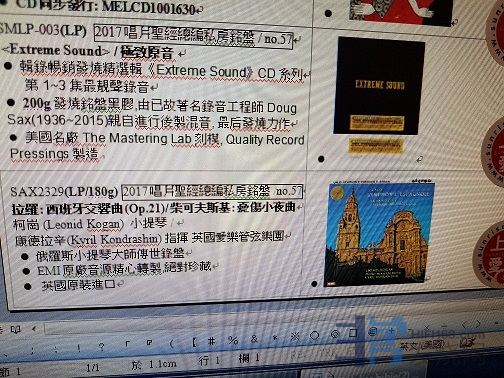This screenshot has height=378, width=504.
Task: Insert the exclamation mark symbol from symbol bar
Action: pyautogui.click(x=79, y=348)
